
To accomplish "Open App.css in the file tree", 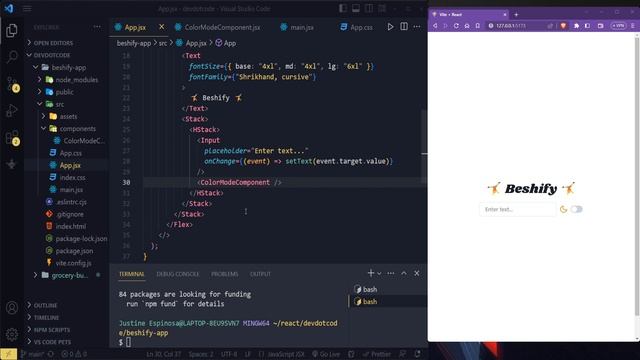I will (x=71, y=153).
